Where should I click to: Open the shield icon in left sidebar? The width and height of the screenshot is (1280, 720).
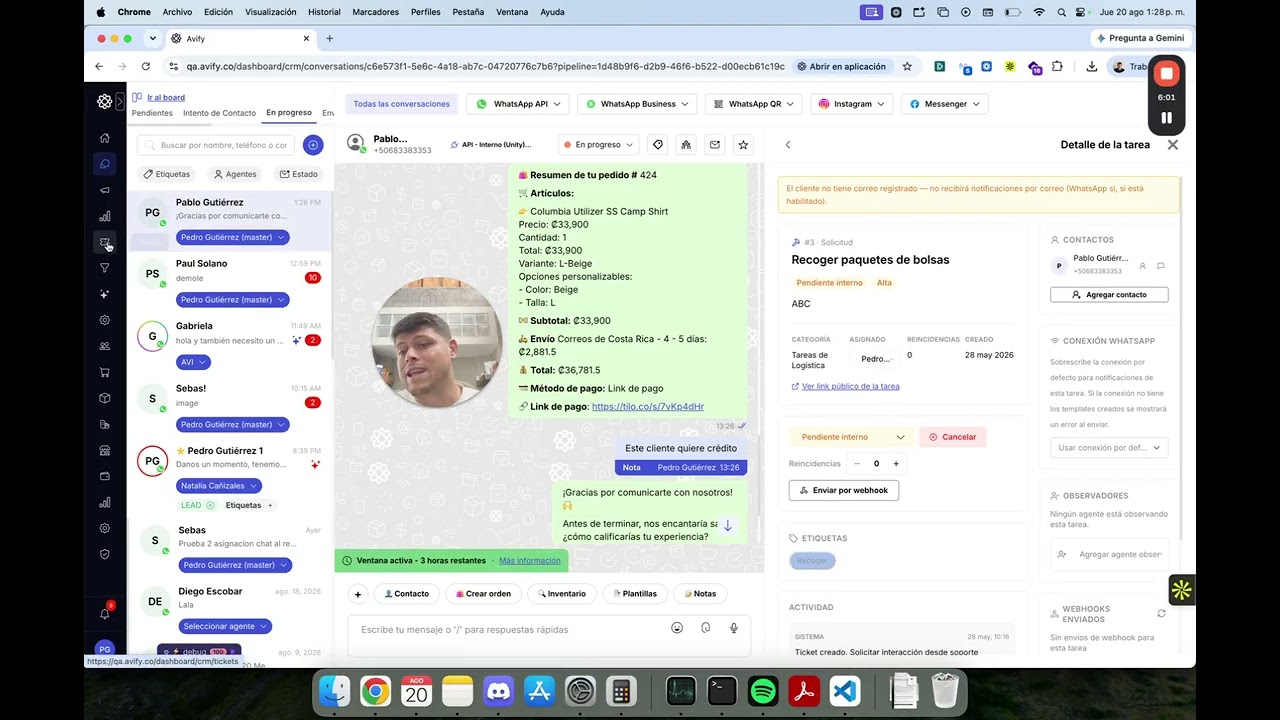[105, 554]
